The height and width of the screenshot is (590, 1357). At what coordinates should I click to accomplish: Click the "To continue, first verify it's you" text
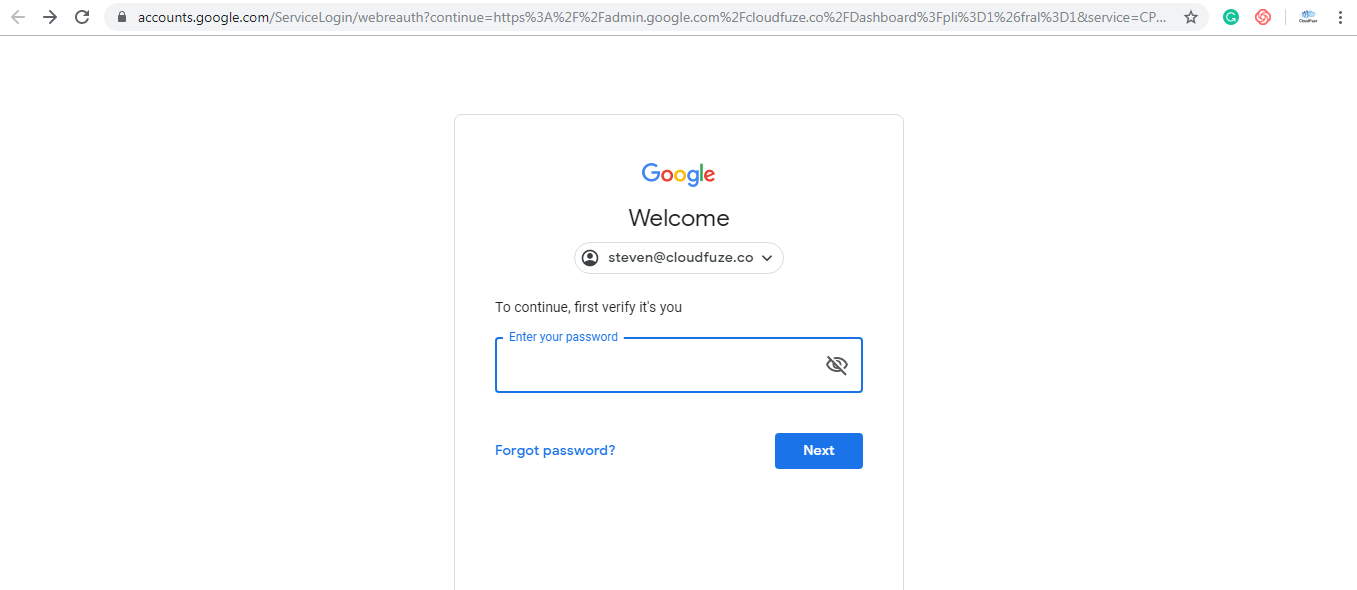point(588,307)
